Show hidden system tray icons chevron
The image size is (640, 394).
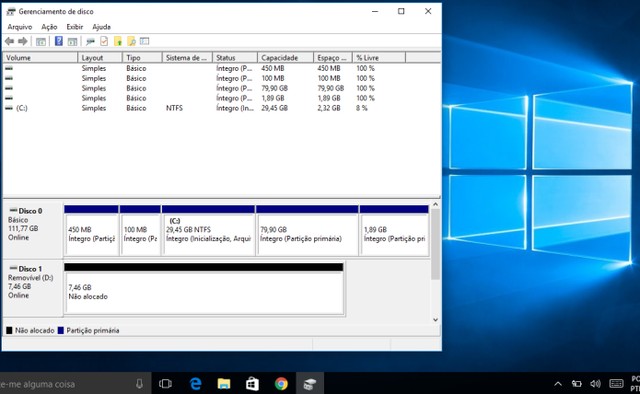click(558, 384)
